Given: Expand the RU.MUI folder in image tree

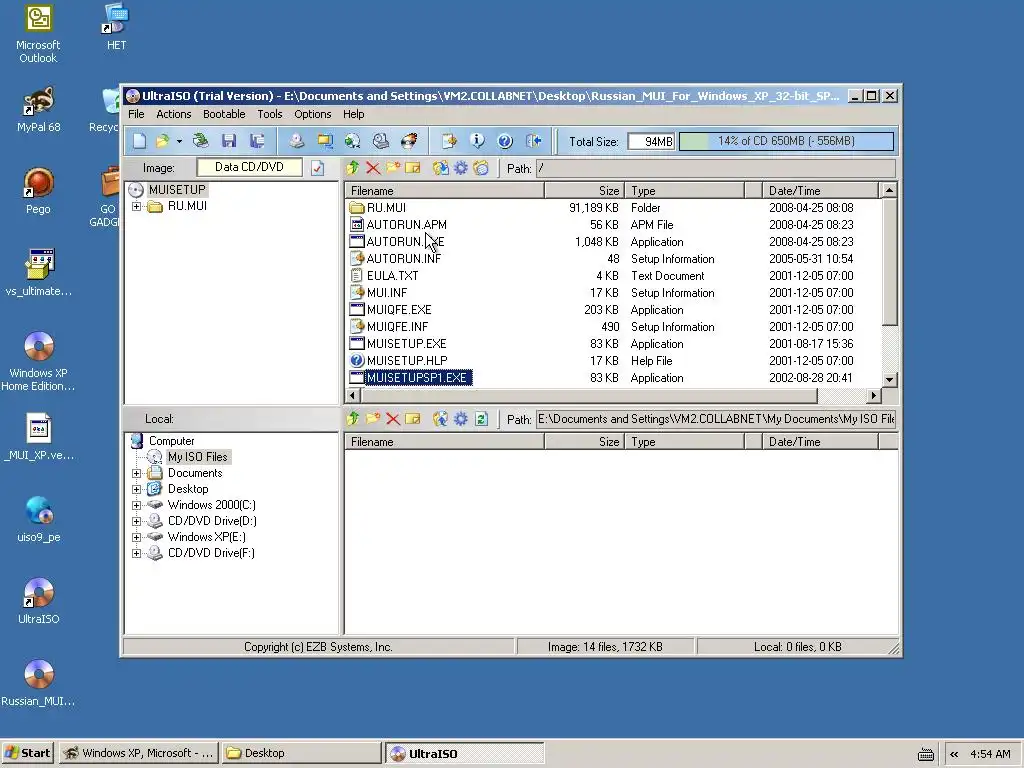Looking at the screenshot, I should (x=136, y=206).
